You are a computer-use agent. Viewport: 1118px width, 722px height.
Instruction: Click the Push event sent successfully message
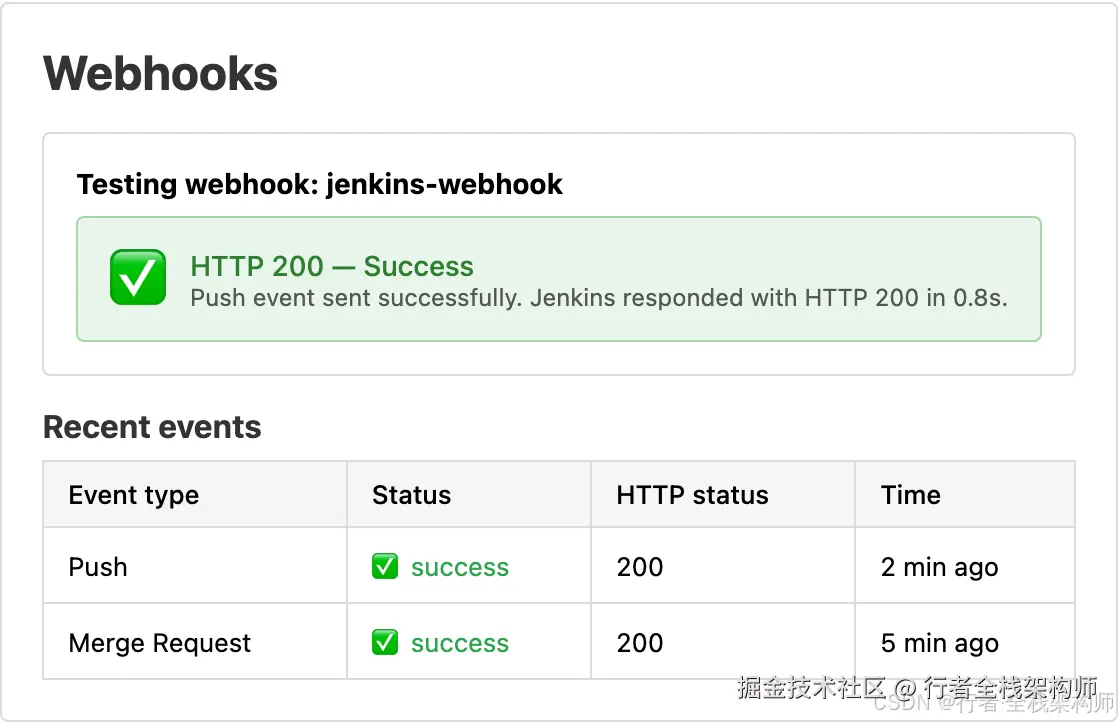point(599,298)
